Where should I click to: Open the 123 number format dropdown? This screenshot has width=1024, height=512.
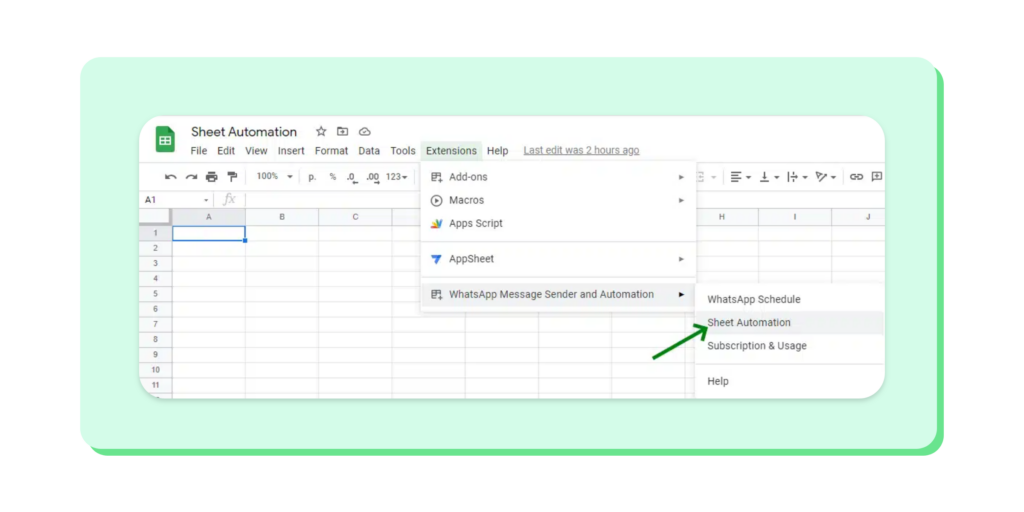pos(397,177)
